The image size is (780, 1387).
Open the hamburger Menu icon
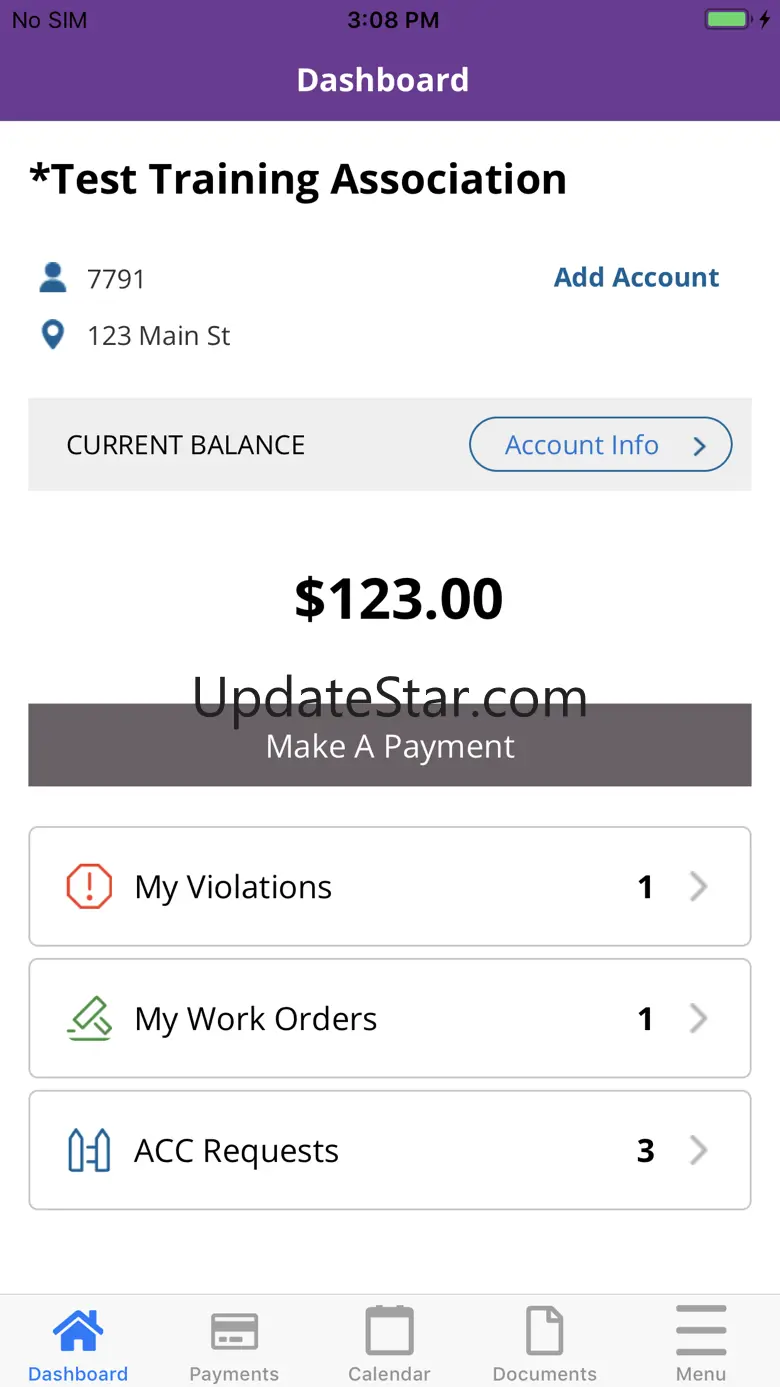click(701, 1331)
